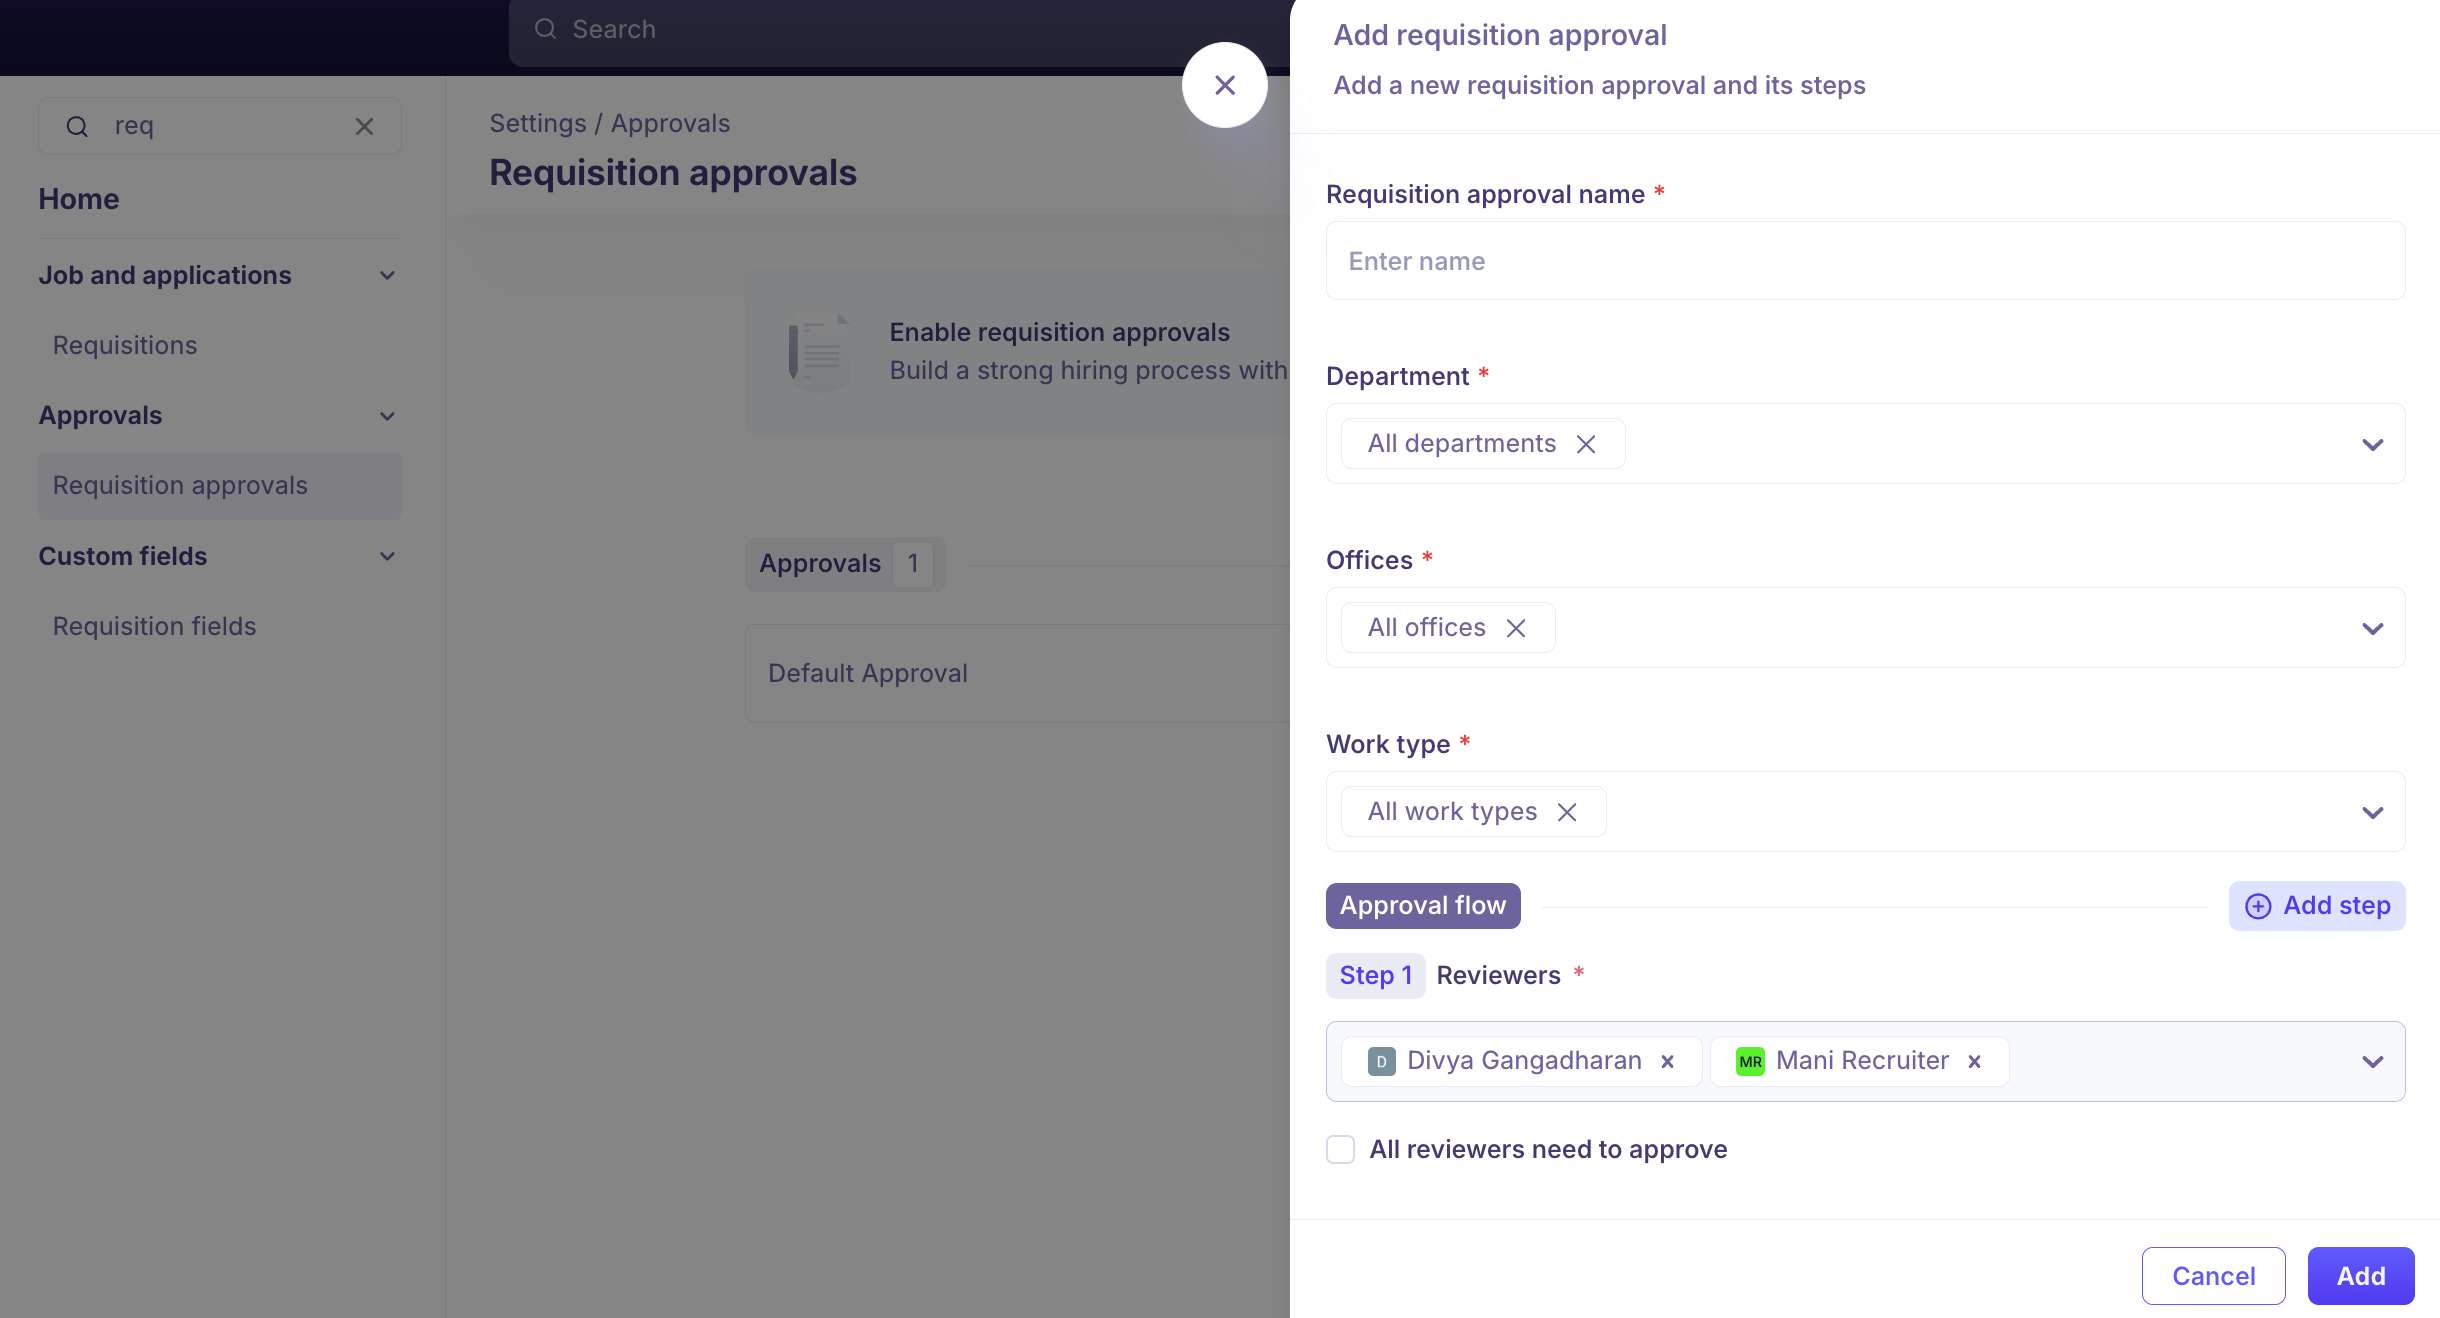The width and height of the screenshot is (2440, 1318).
Task: Remove reviewer Mani Recruiter
Action: 1974,1062
